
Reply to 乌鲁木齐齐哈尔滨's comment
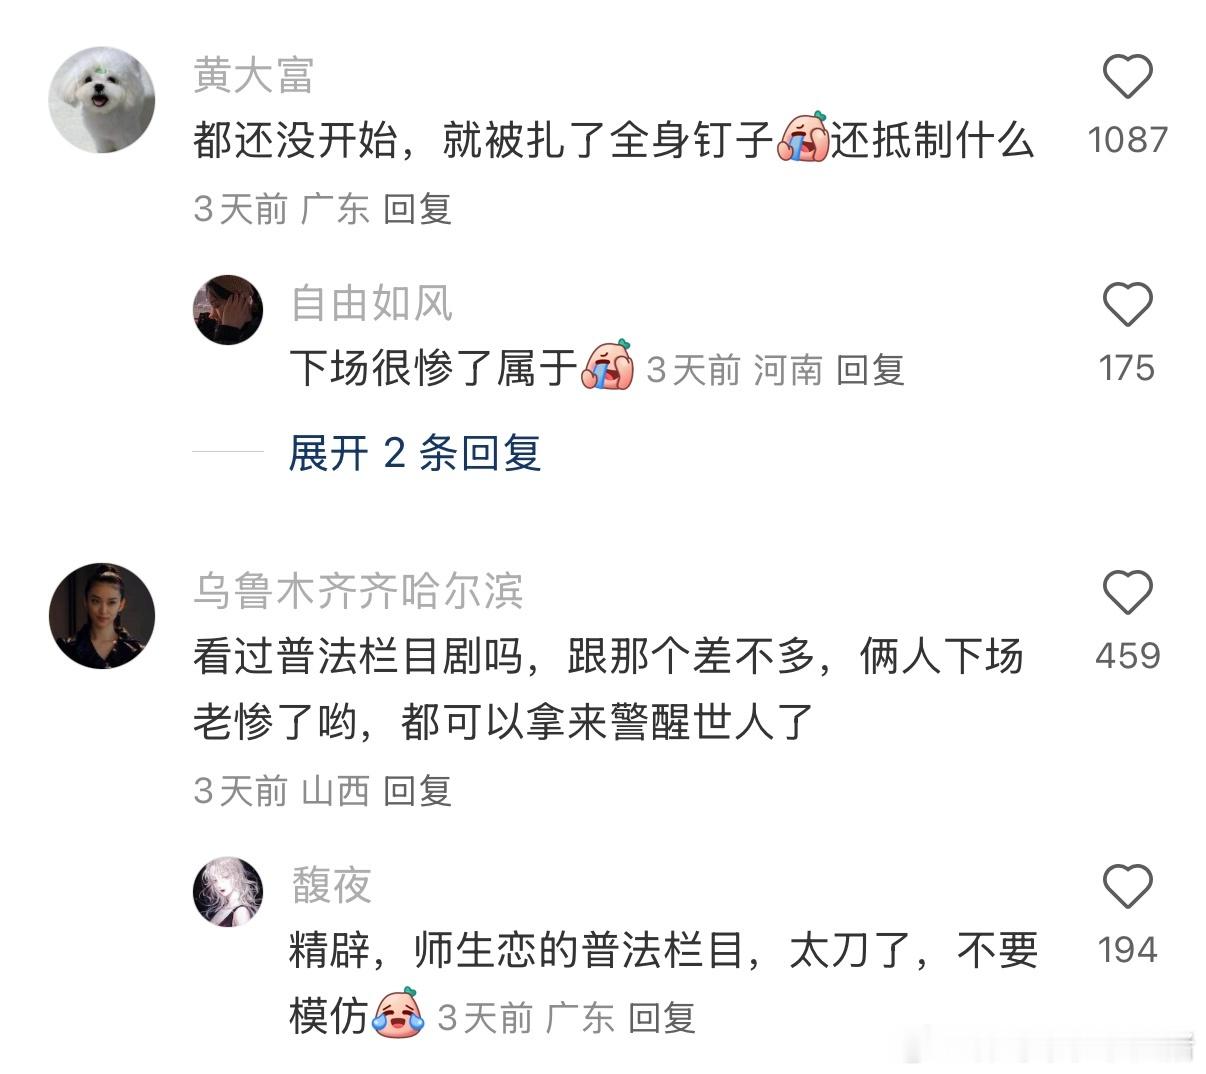[x=417, y=791]
